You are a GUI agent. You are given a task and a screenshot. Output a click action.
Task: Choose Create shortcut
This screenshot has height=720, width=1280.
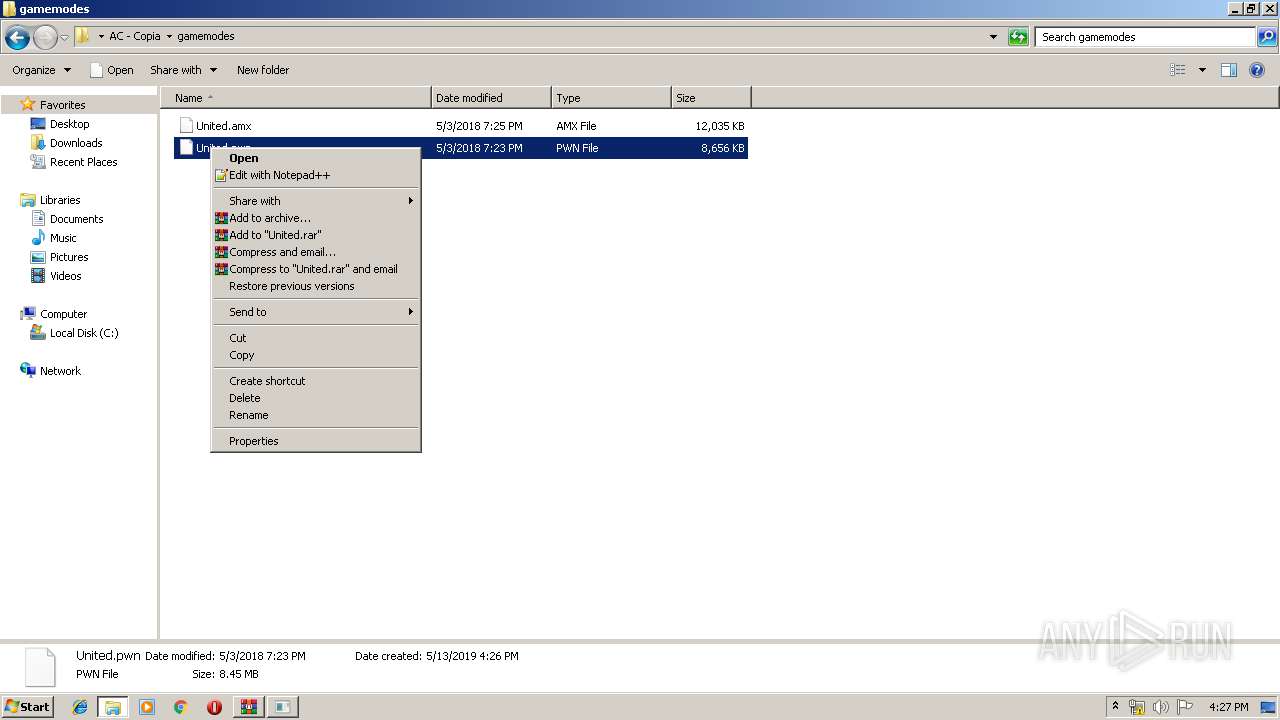coord(316,381)
